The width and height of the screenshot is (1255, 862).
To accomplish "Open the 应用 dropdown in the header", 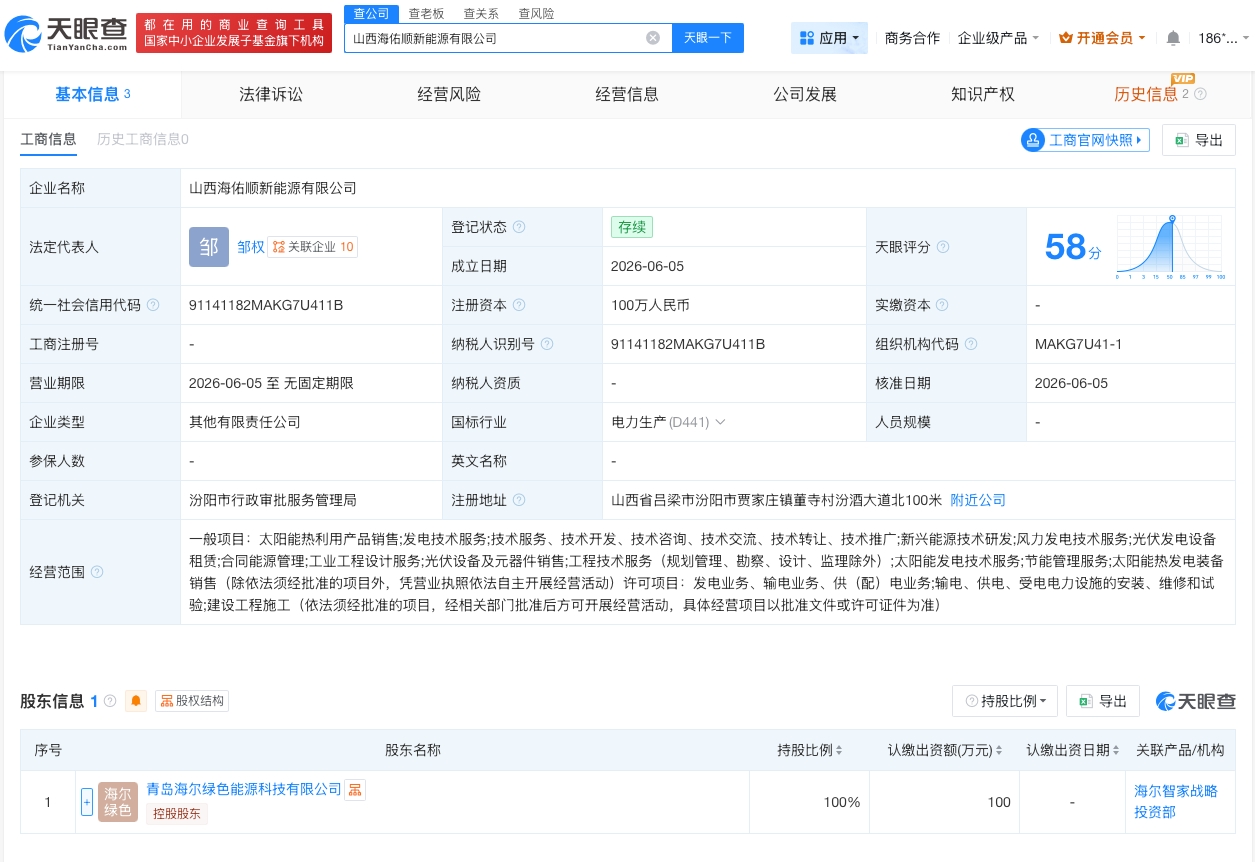I will 829,38.
